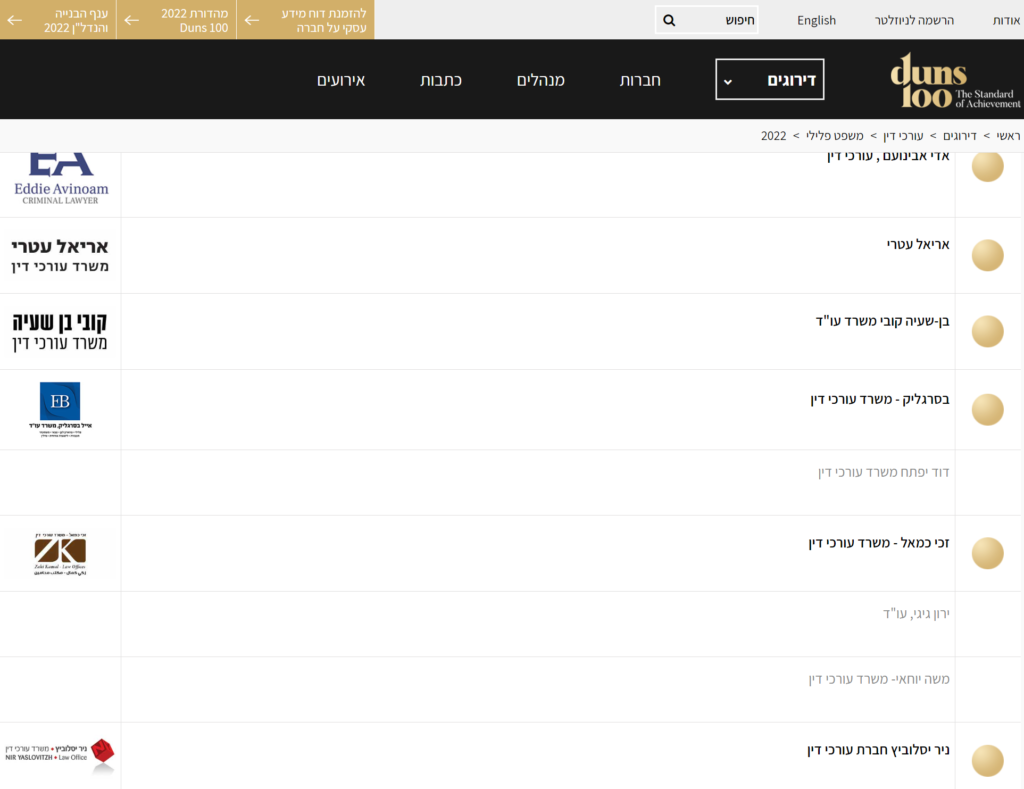The width and height of the screenshot is (1024, 789).
Task: Click the Eddie Avinoam Criminal Lawyer logo
Action: (x=61, y=178)
